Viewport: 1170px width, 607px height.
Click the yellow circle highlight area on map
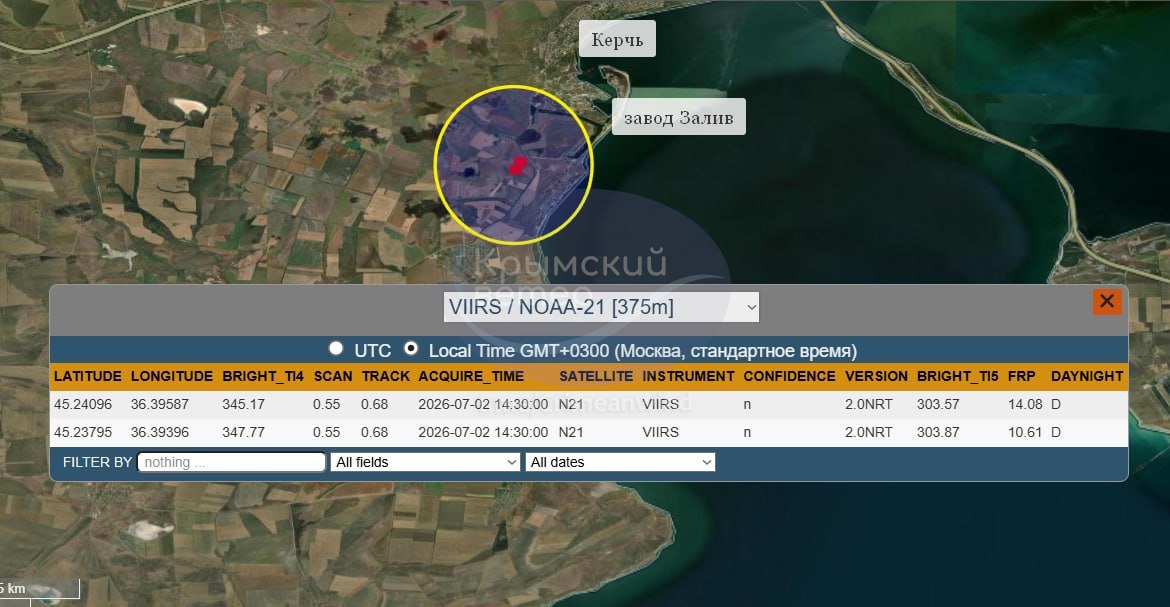click(513, 165)
